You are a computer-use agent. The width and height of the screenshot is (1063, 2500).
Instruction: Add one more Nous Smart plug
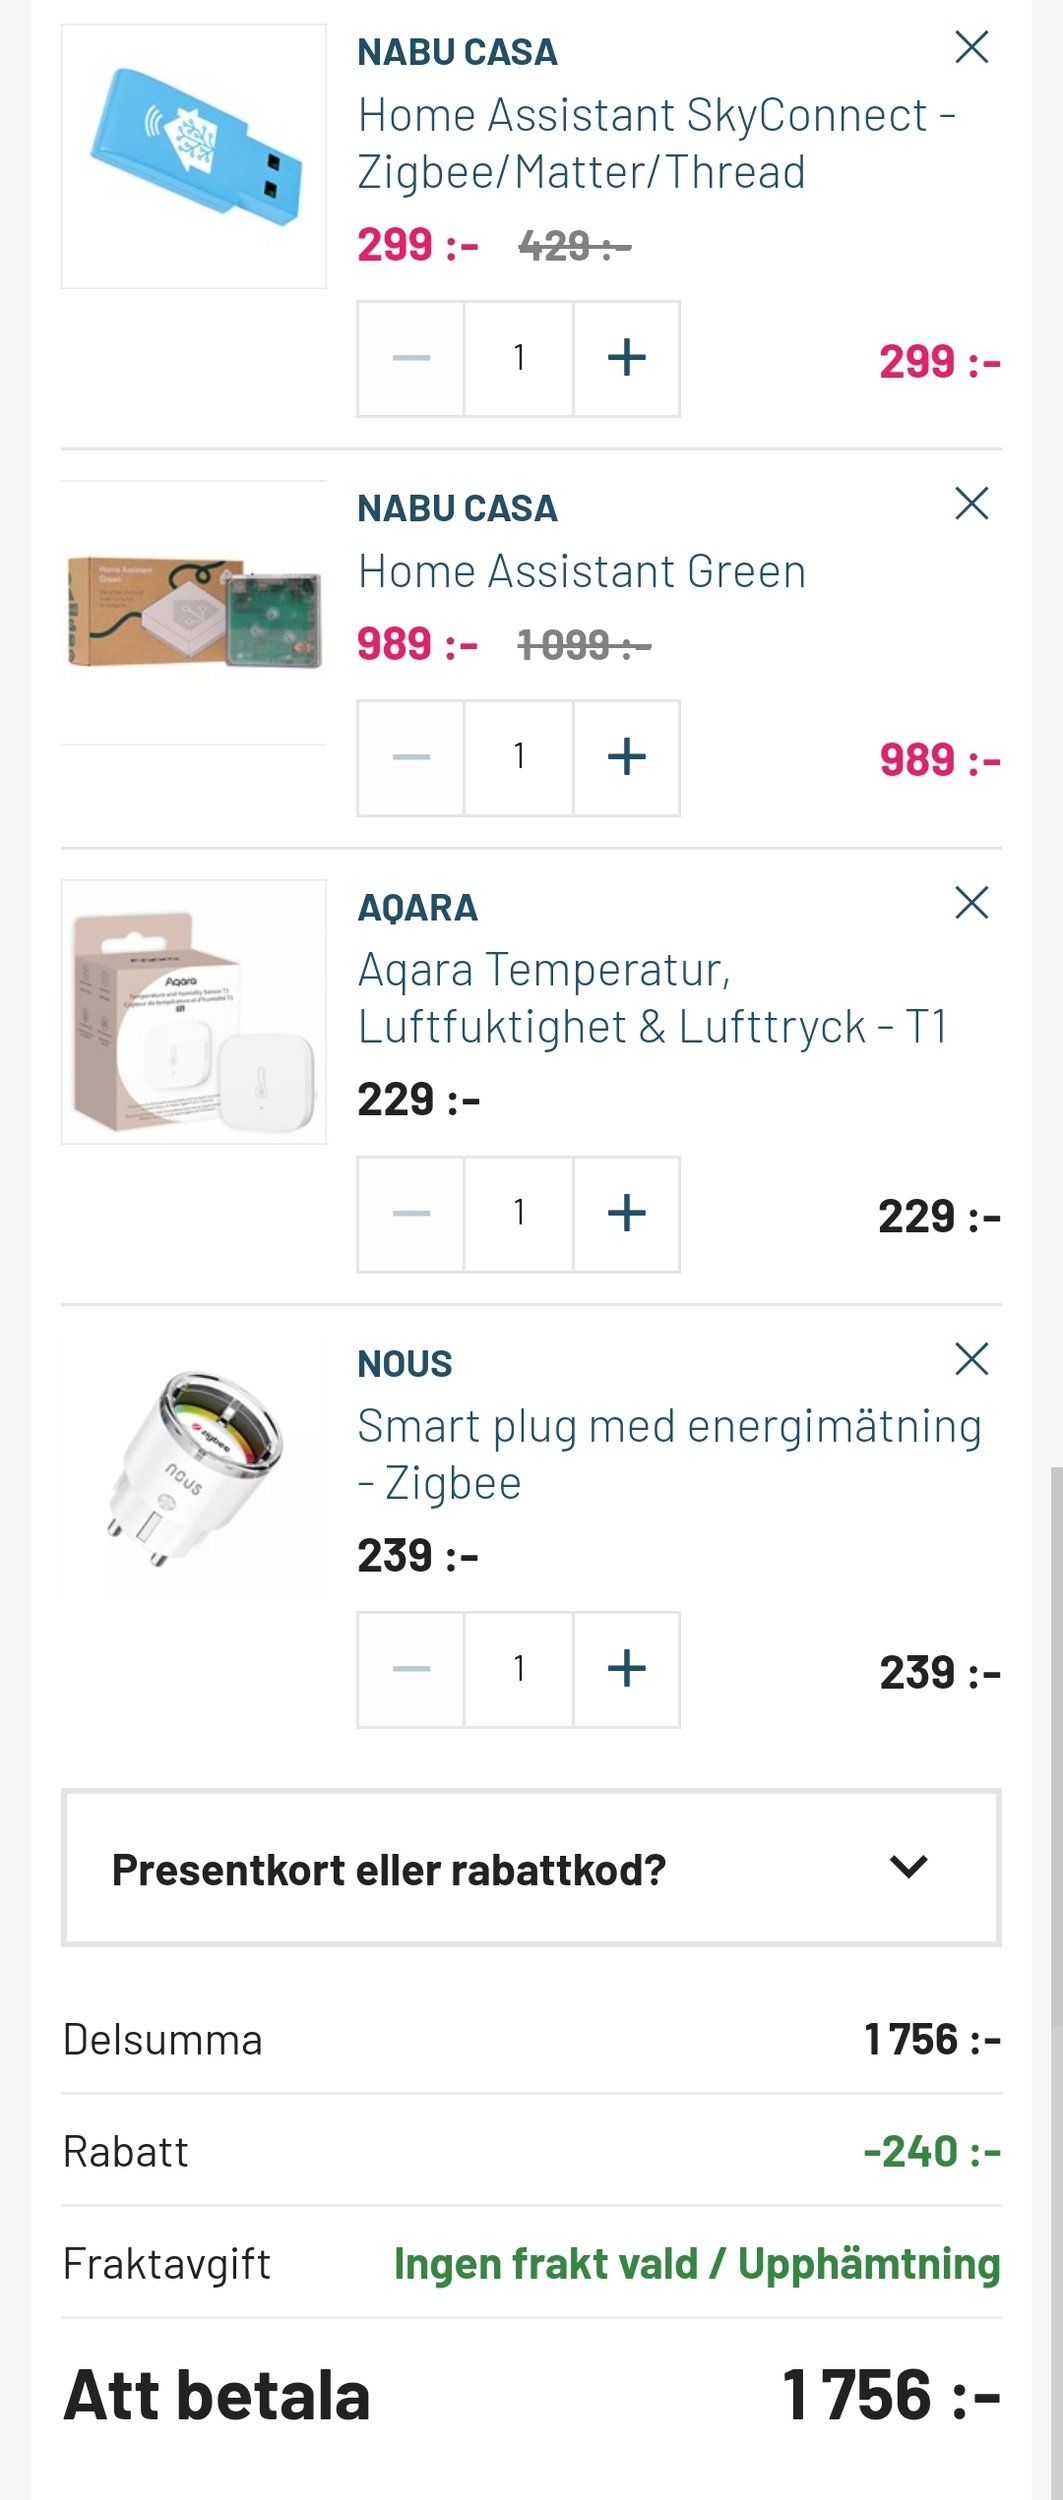[626, 1669]
